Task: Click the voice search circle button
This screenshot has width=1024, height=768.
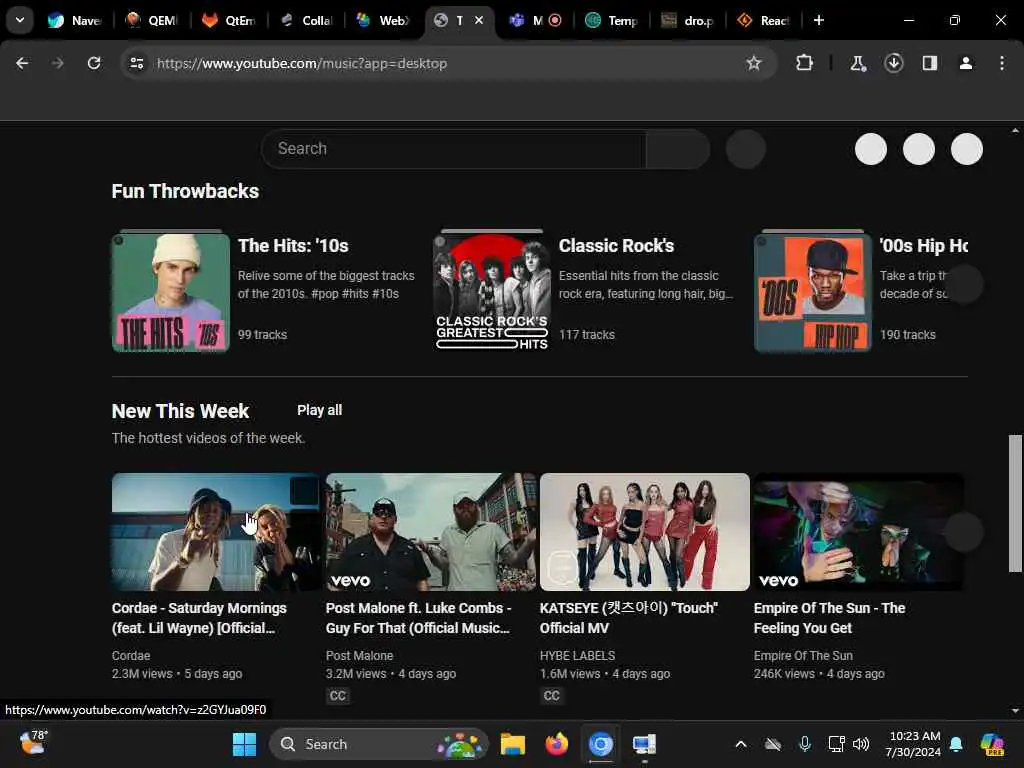Action: [x=746, y=149]
